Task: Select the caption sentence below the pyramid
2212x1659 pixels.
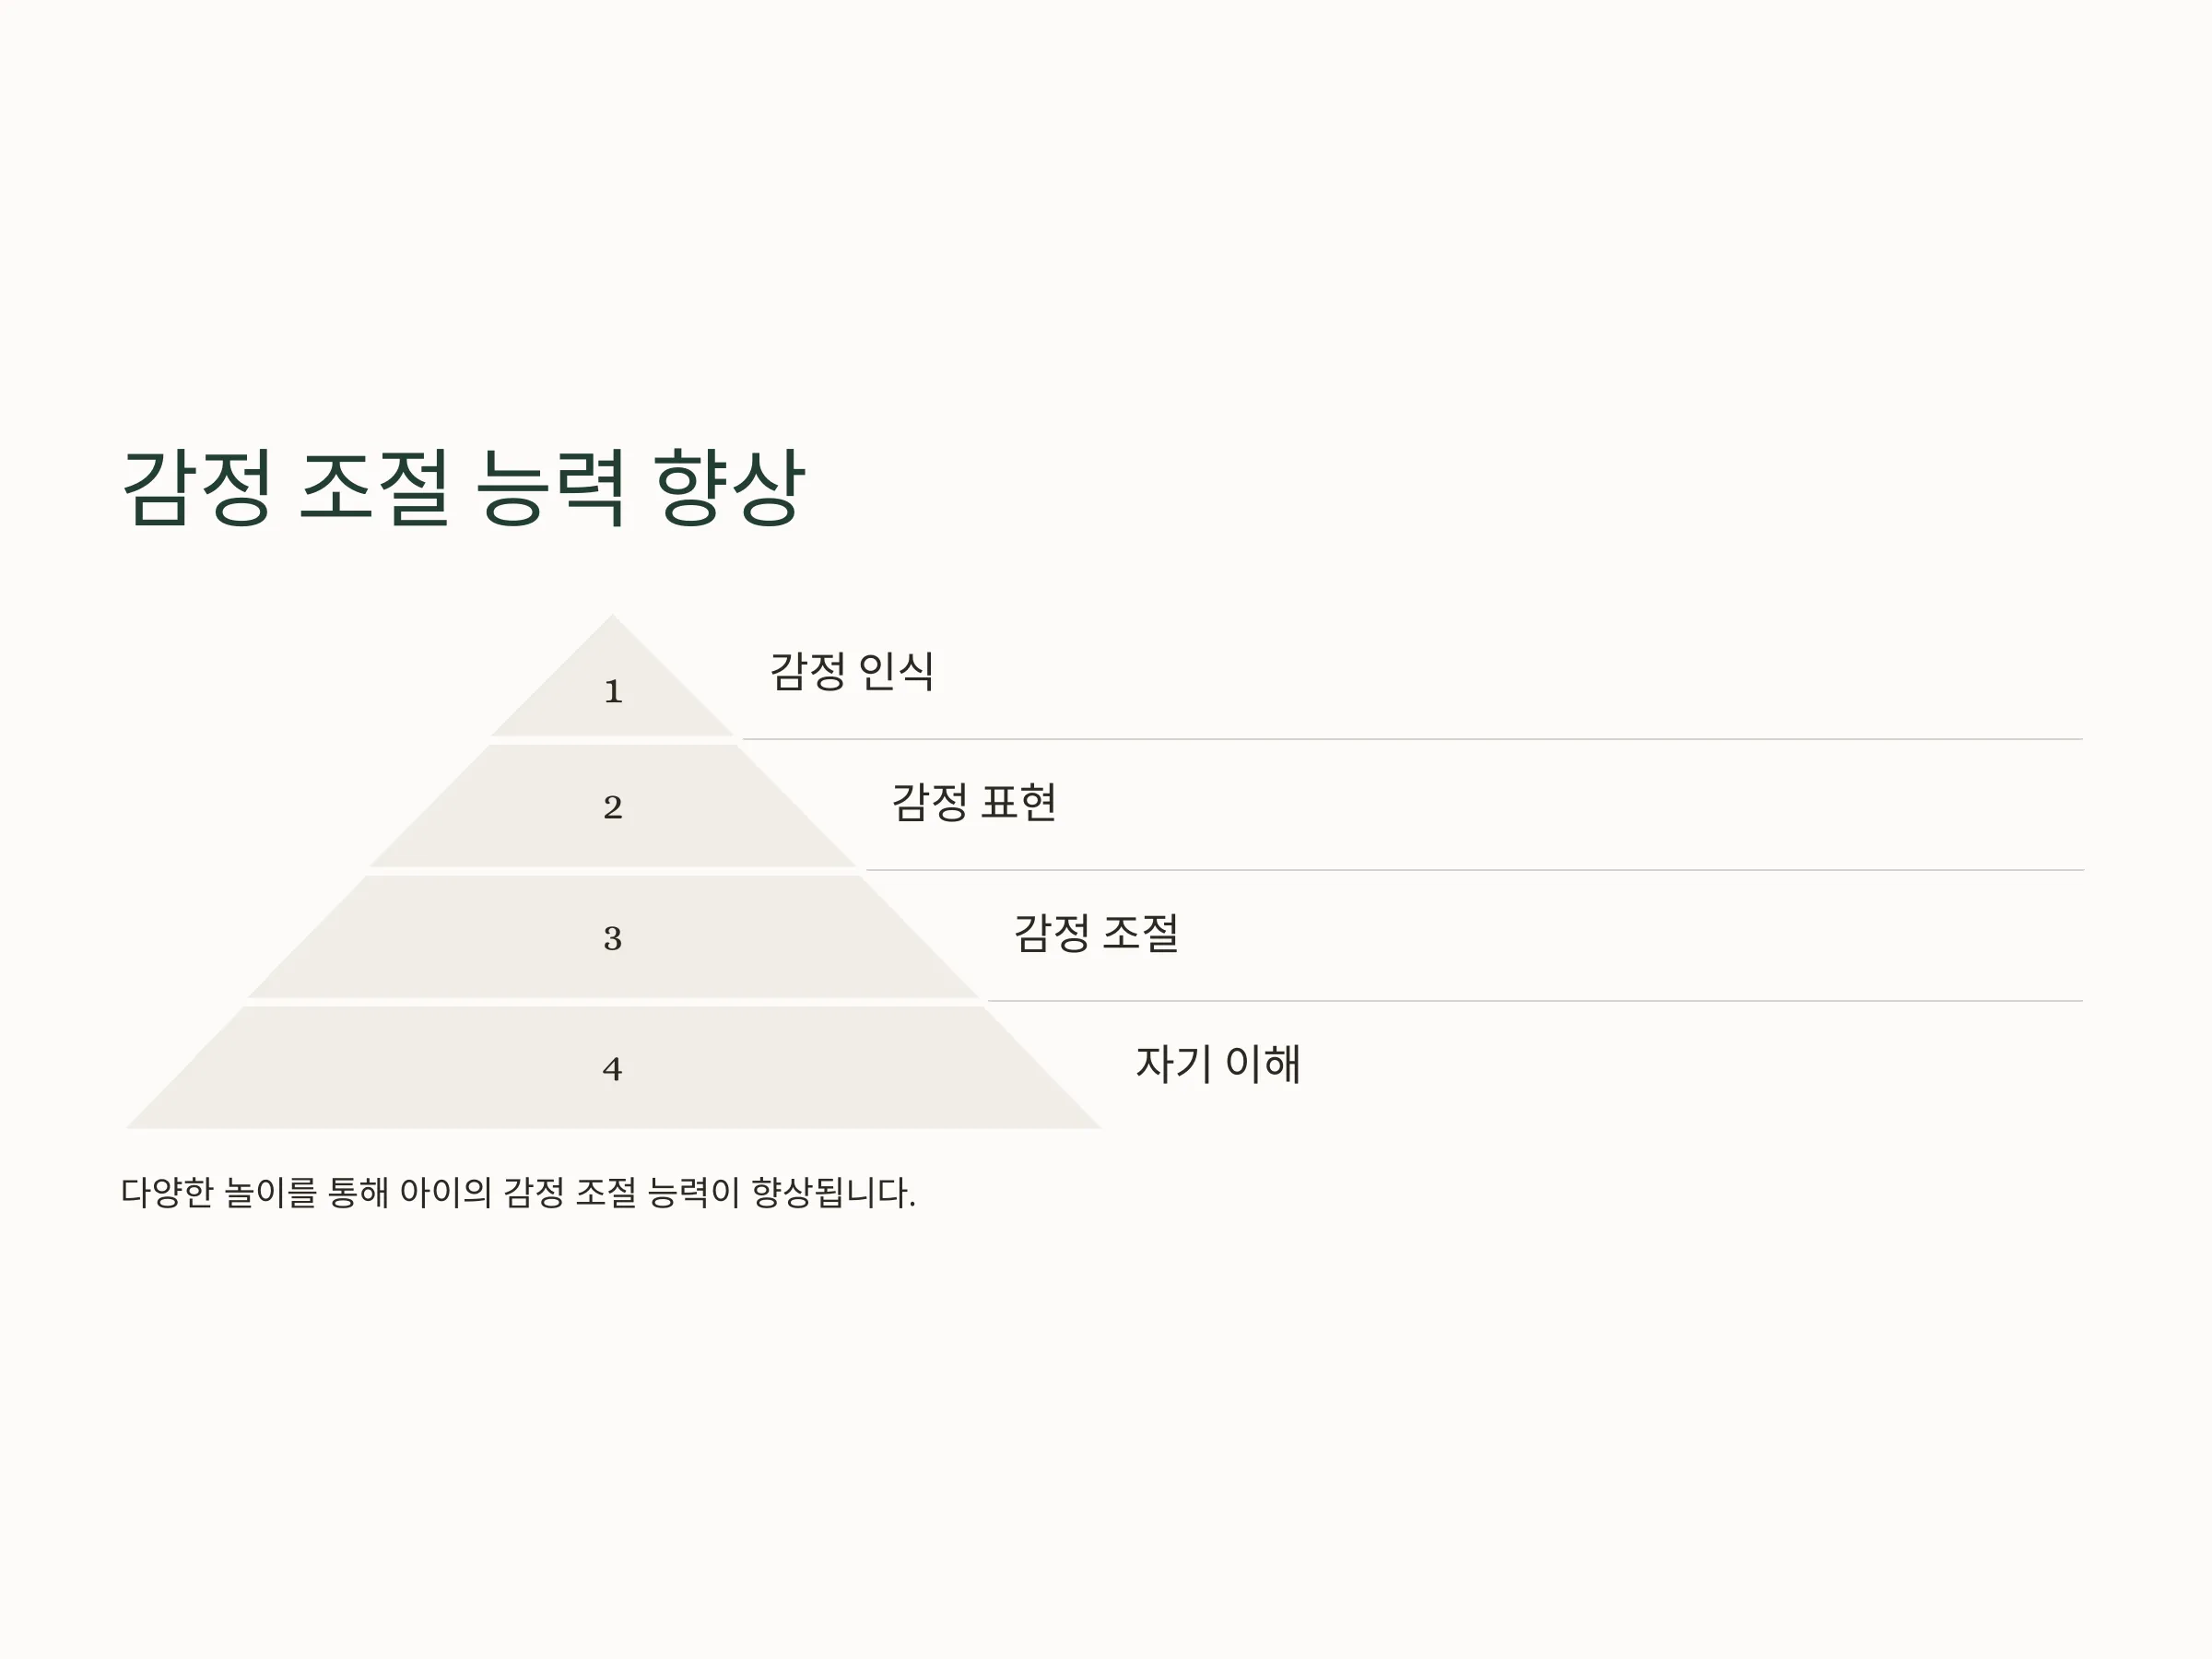Action: pyautogui.click(x=518, y=1192)
